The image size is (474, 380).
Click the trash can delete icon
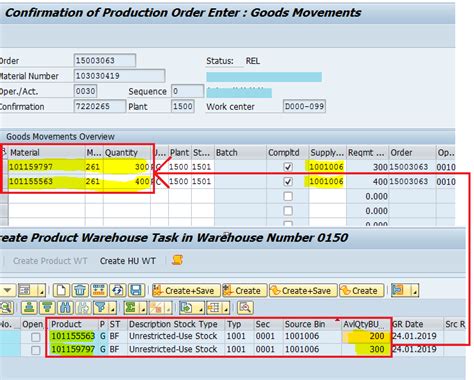click(x=80, y=290)
